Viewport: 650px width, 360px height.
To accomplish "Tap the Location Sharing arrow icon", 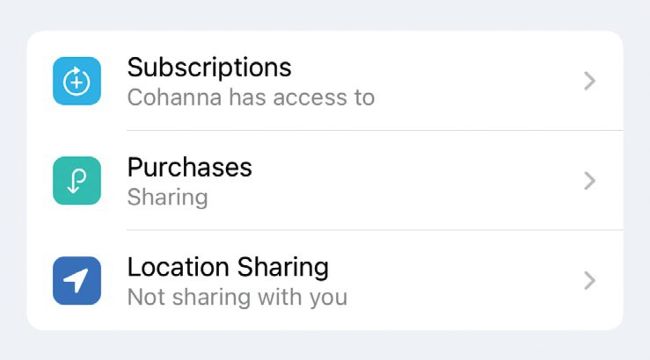I will tap(77, 281).
